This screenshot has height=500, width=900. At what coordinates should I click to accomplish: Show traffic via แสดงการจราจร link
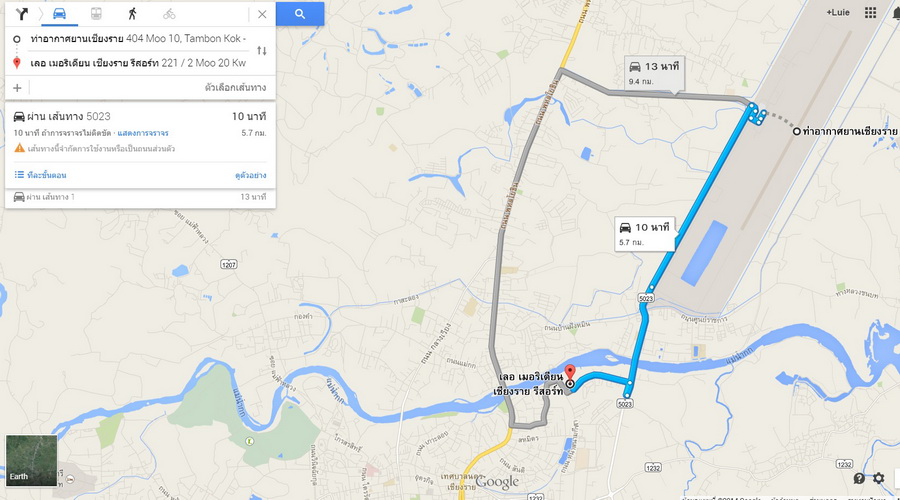[x=143, y=133]
